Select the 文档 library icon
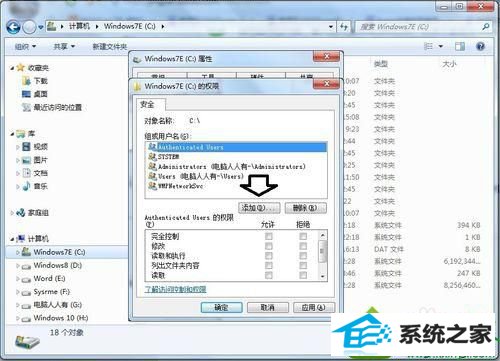 pyautogui.click(x=26, y=173)
